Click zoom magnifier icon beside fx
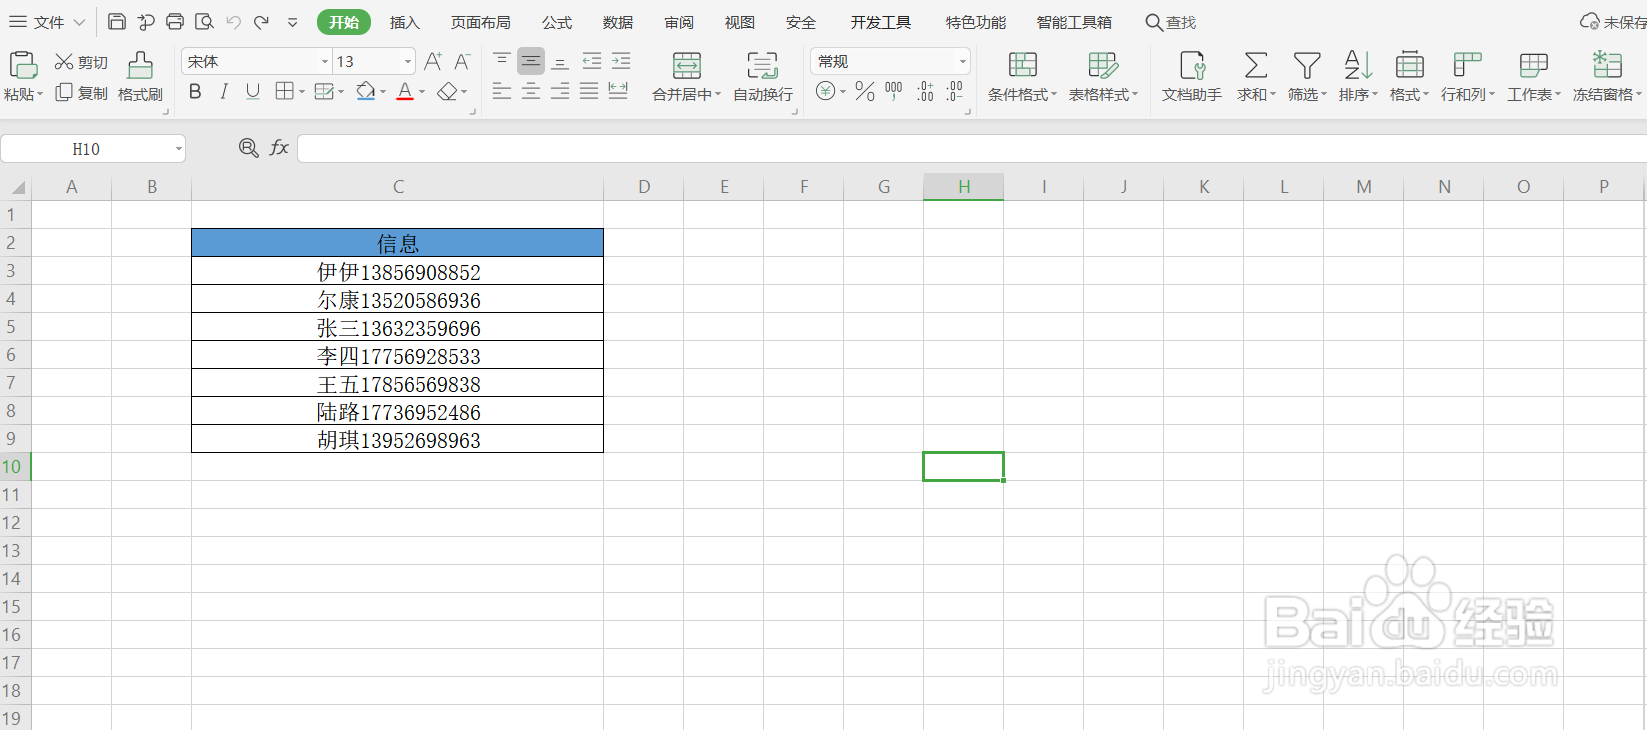The height and width of the screenshot is (730, 1647). click(249, 148)
